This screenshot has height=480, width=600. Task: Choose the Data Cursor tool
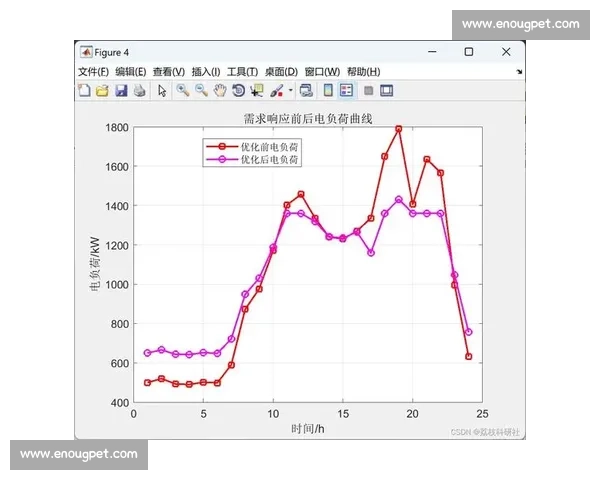coord(257,90)
